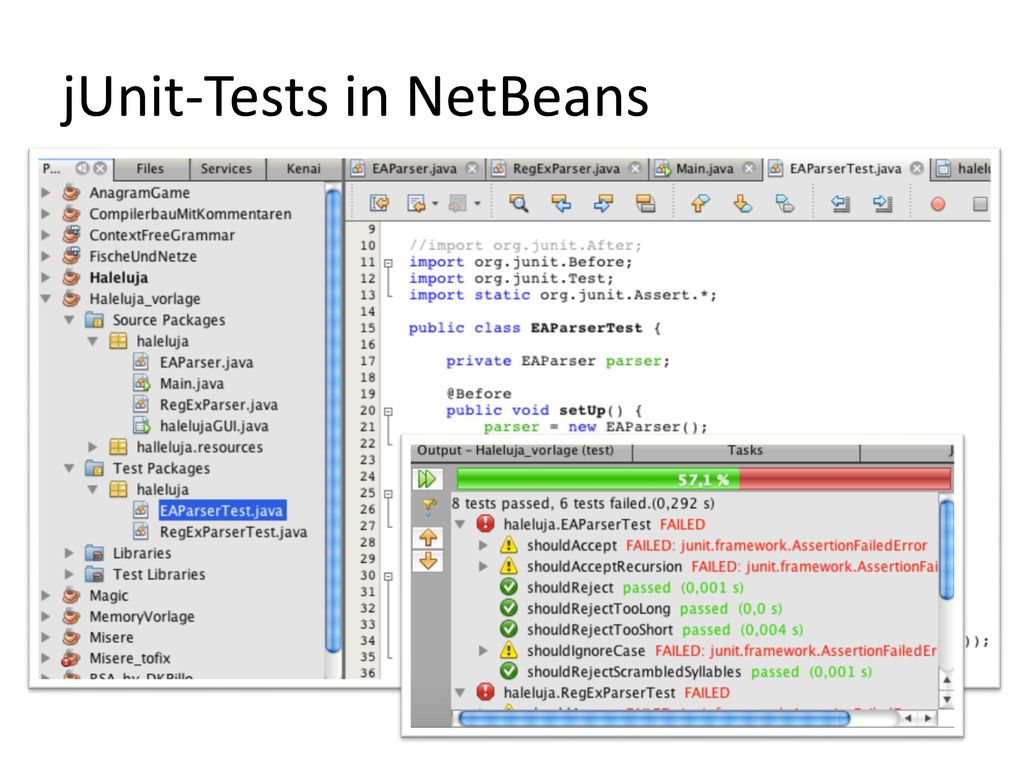Select RegExParser.java under Source Packages
1024x768 pixels.
(x=219, y=405)
